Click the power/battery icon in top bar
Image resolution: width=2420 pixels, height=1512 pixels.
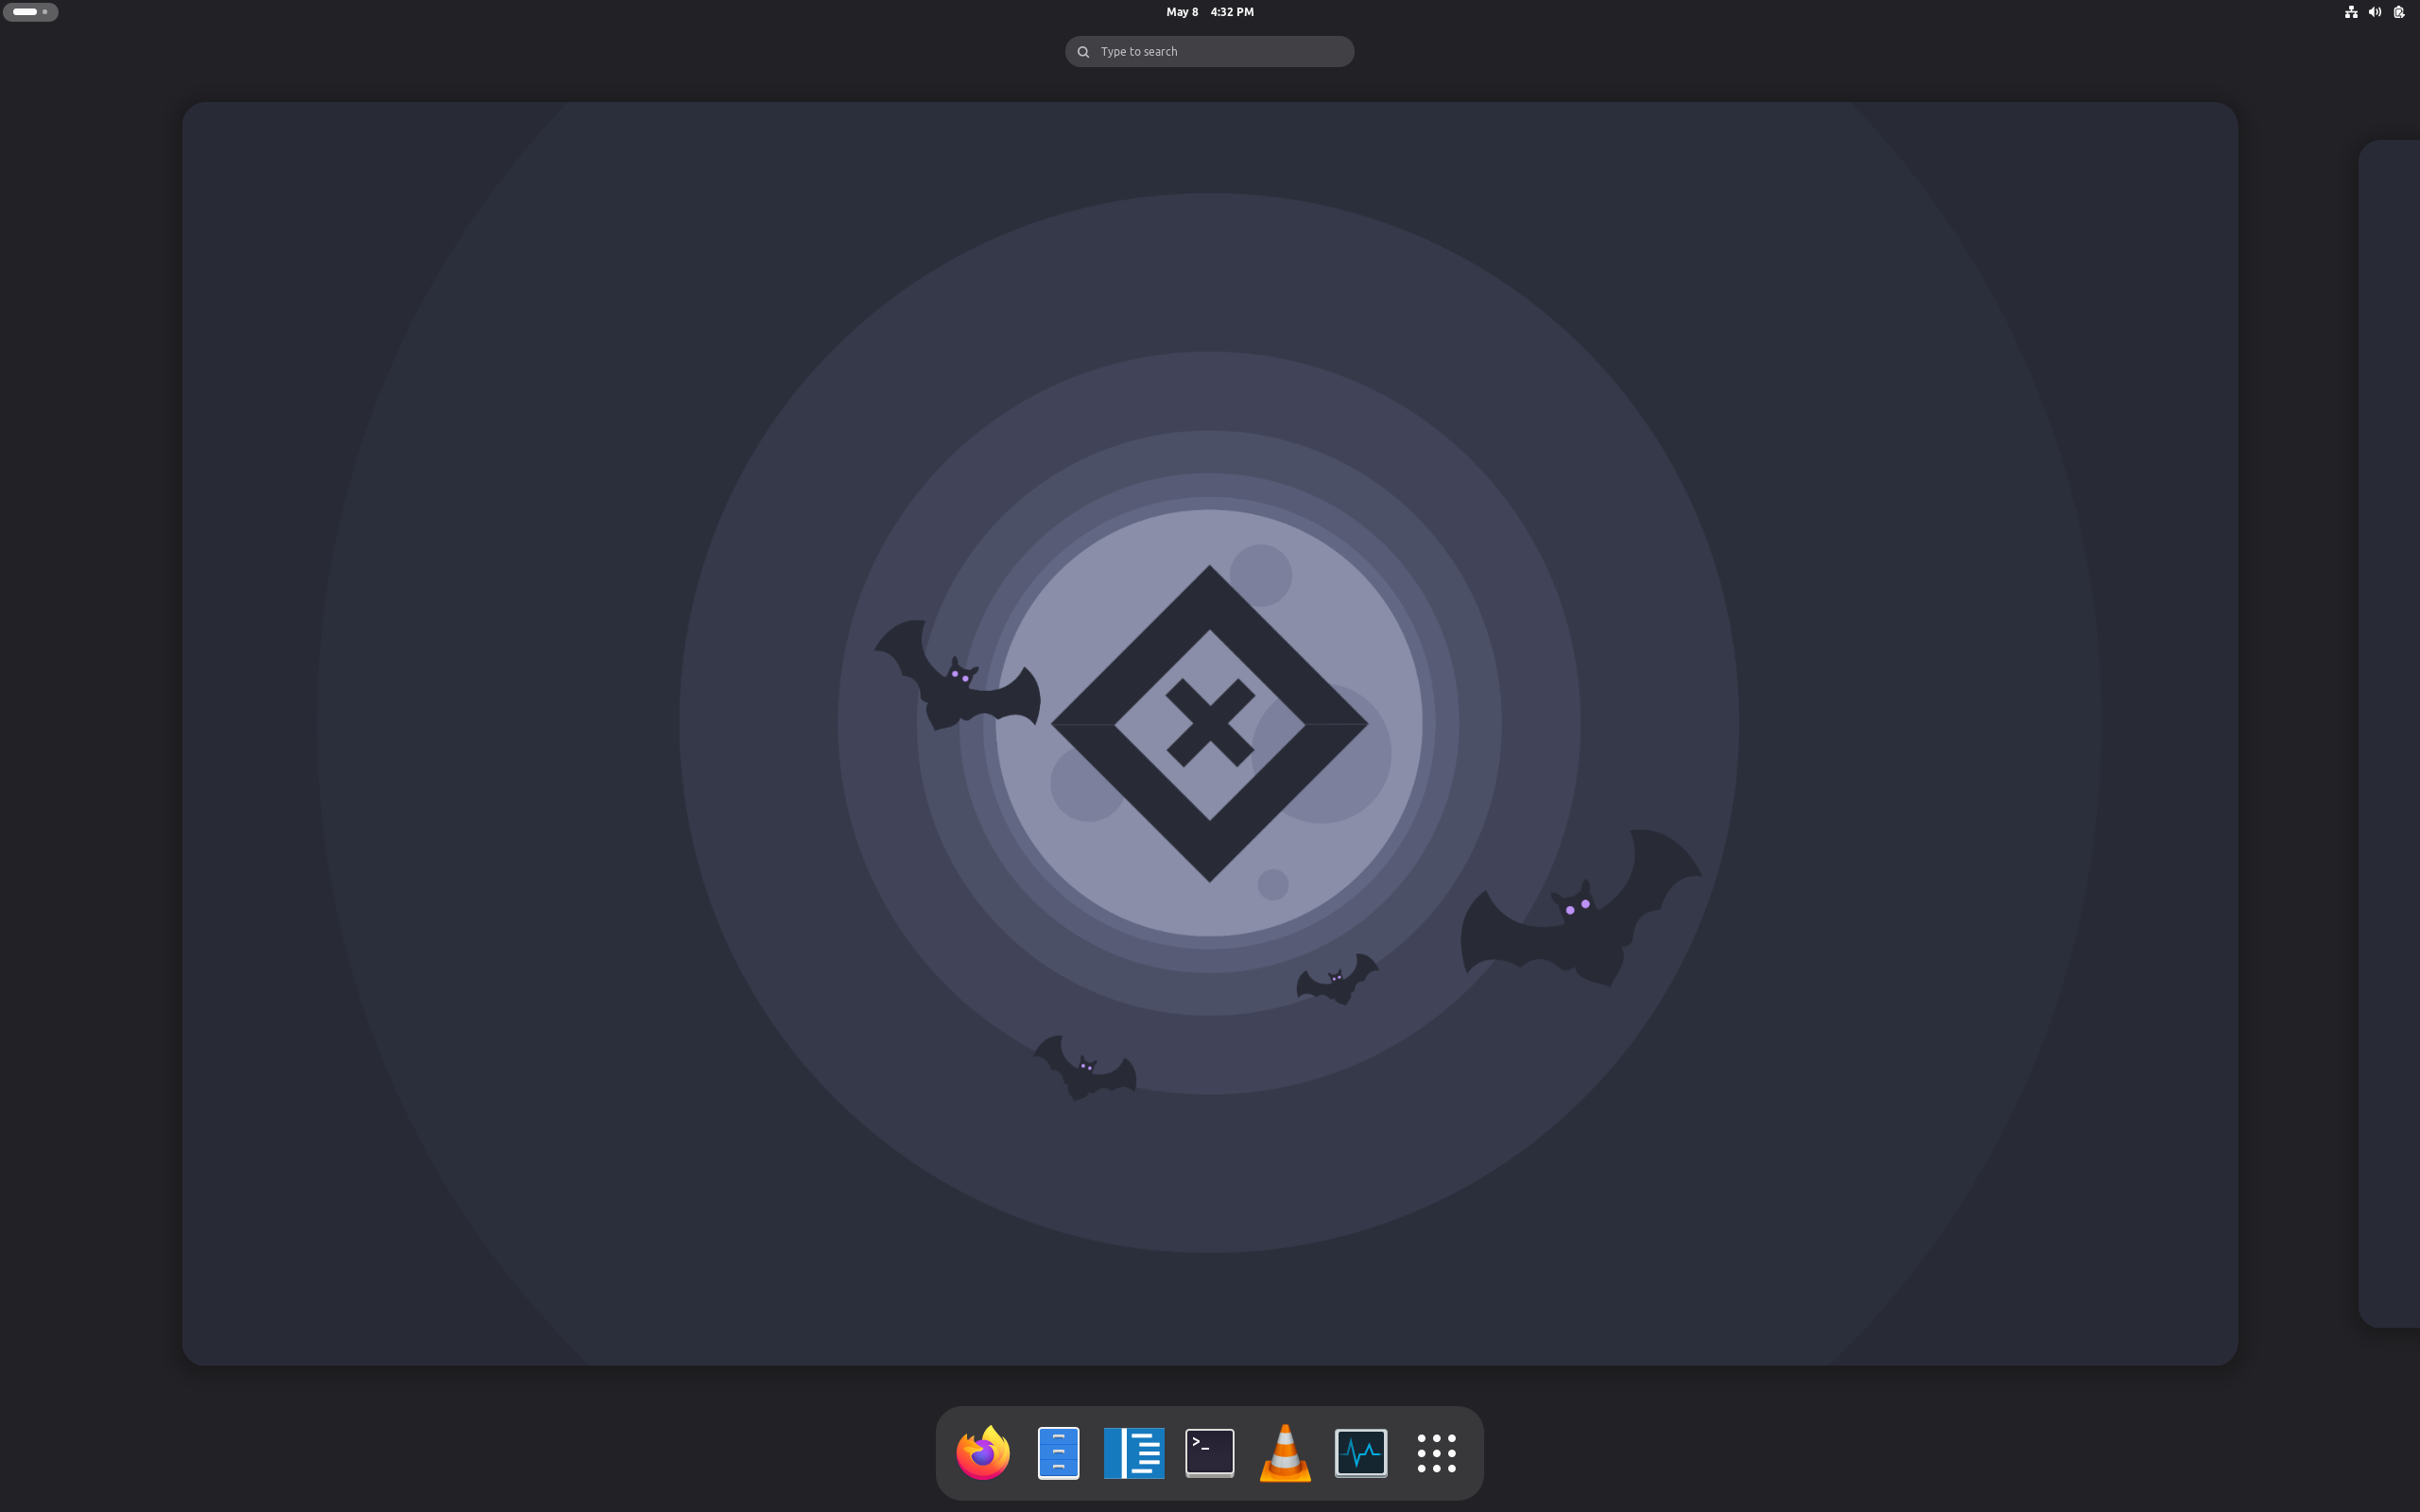[2399, 12]
